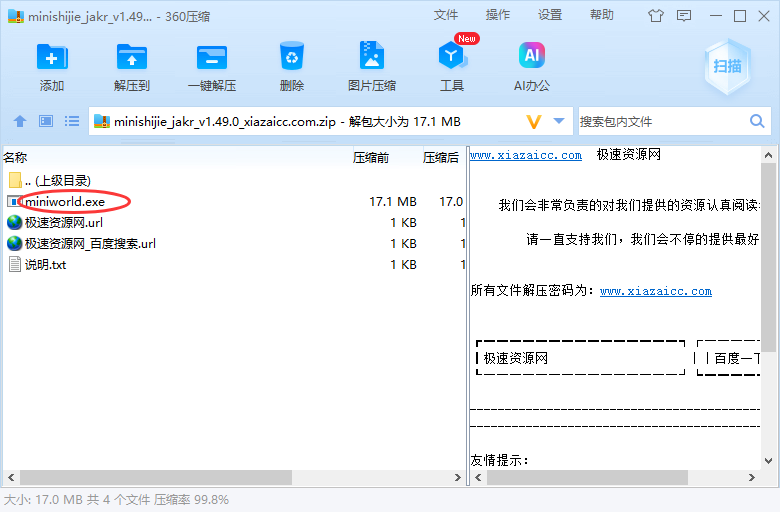
Task: Click the password link www.xiazaicc.com
Action: tap(656, 291)
